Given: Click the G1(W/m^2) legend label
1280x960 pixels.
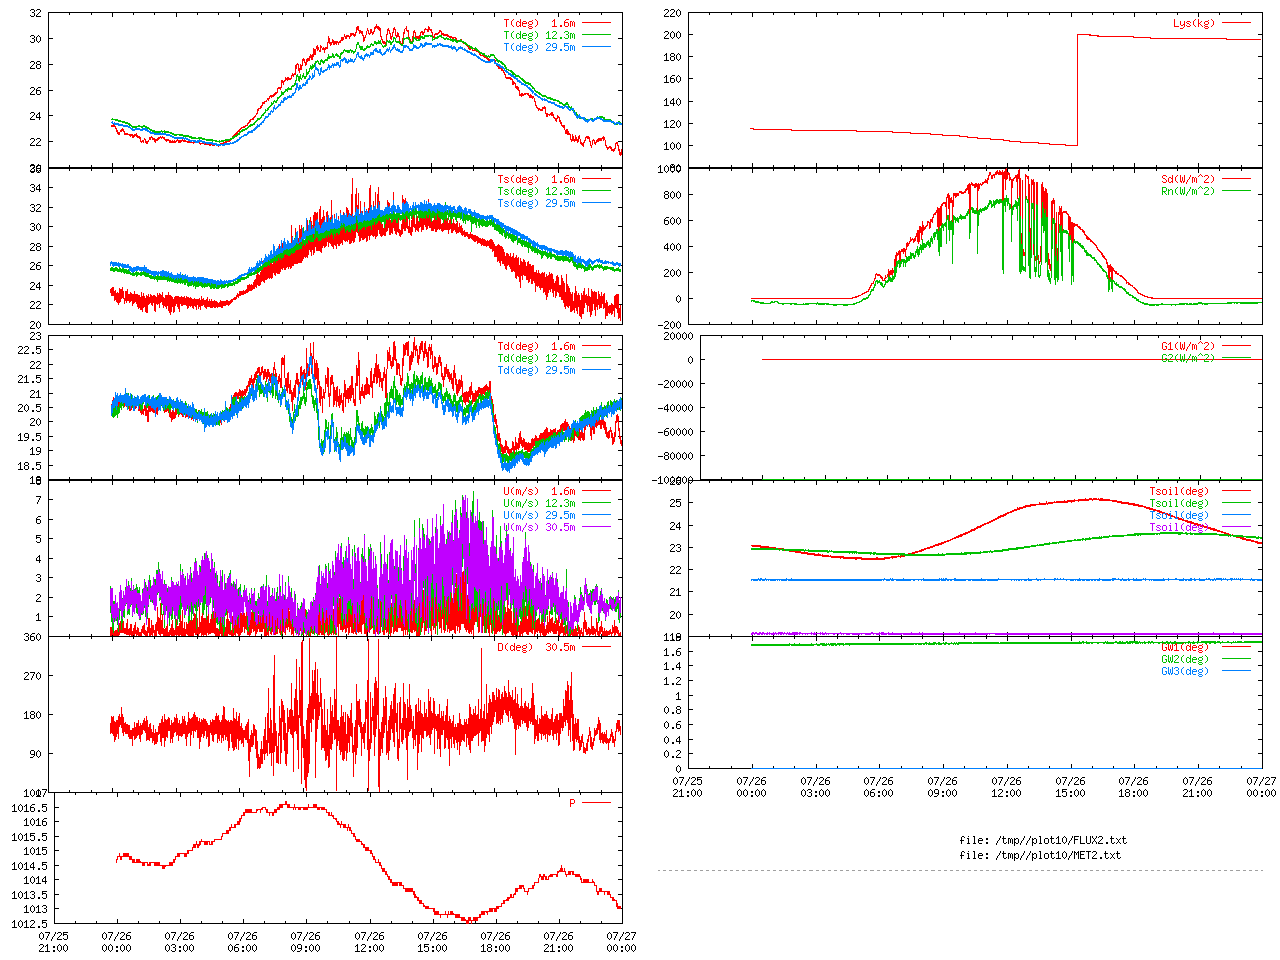Looking at the screenshot, I should click(1188, 347).
